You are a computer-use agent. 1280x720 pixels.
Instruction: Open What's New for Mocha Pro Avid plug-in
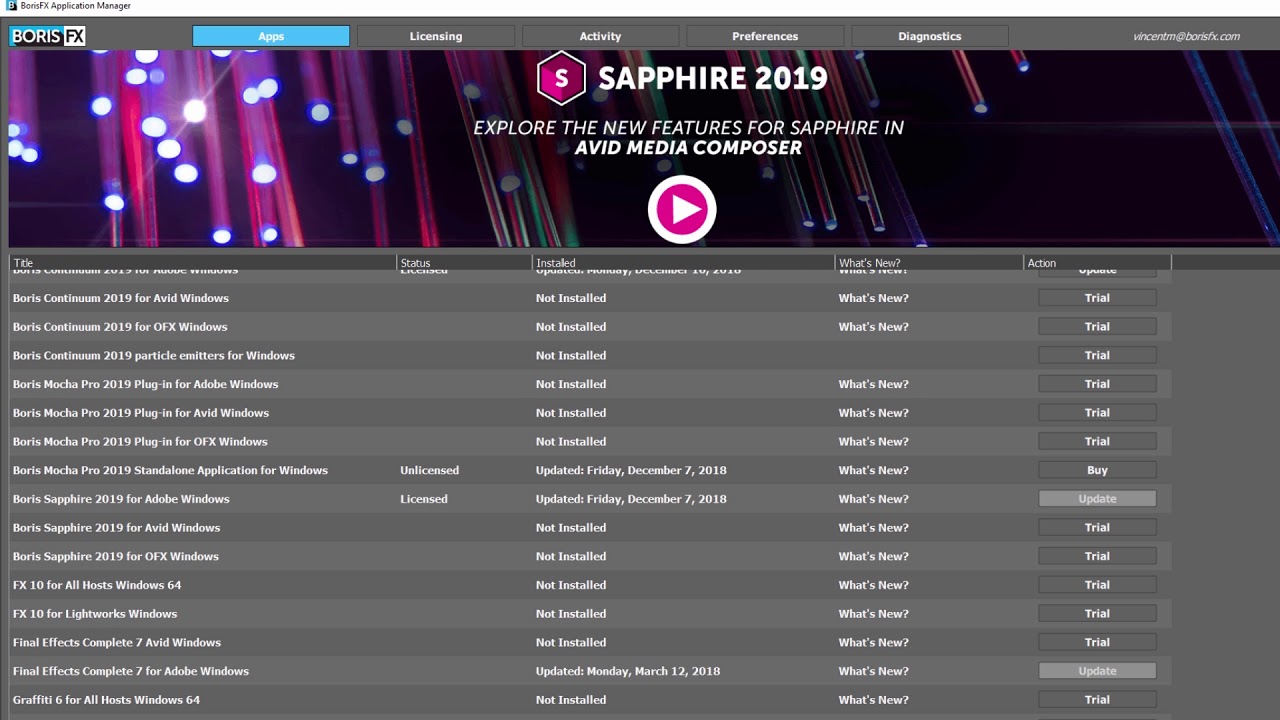pyautogui.click(x=873, y=413)
